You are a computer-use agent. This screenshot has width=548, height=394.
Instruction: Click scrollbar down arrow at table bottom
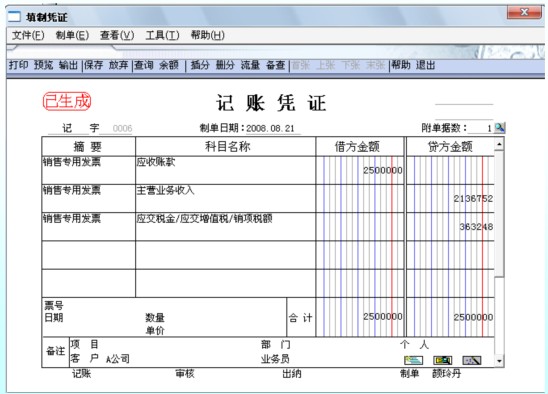499,360
